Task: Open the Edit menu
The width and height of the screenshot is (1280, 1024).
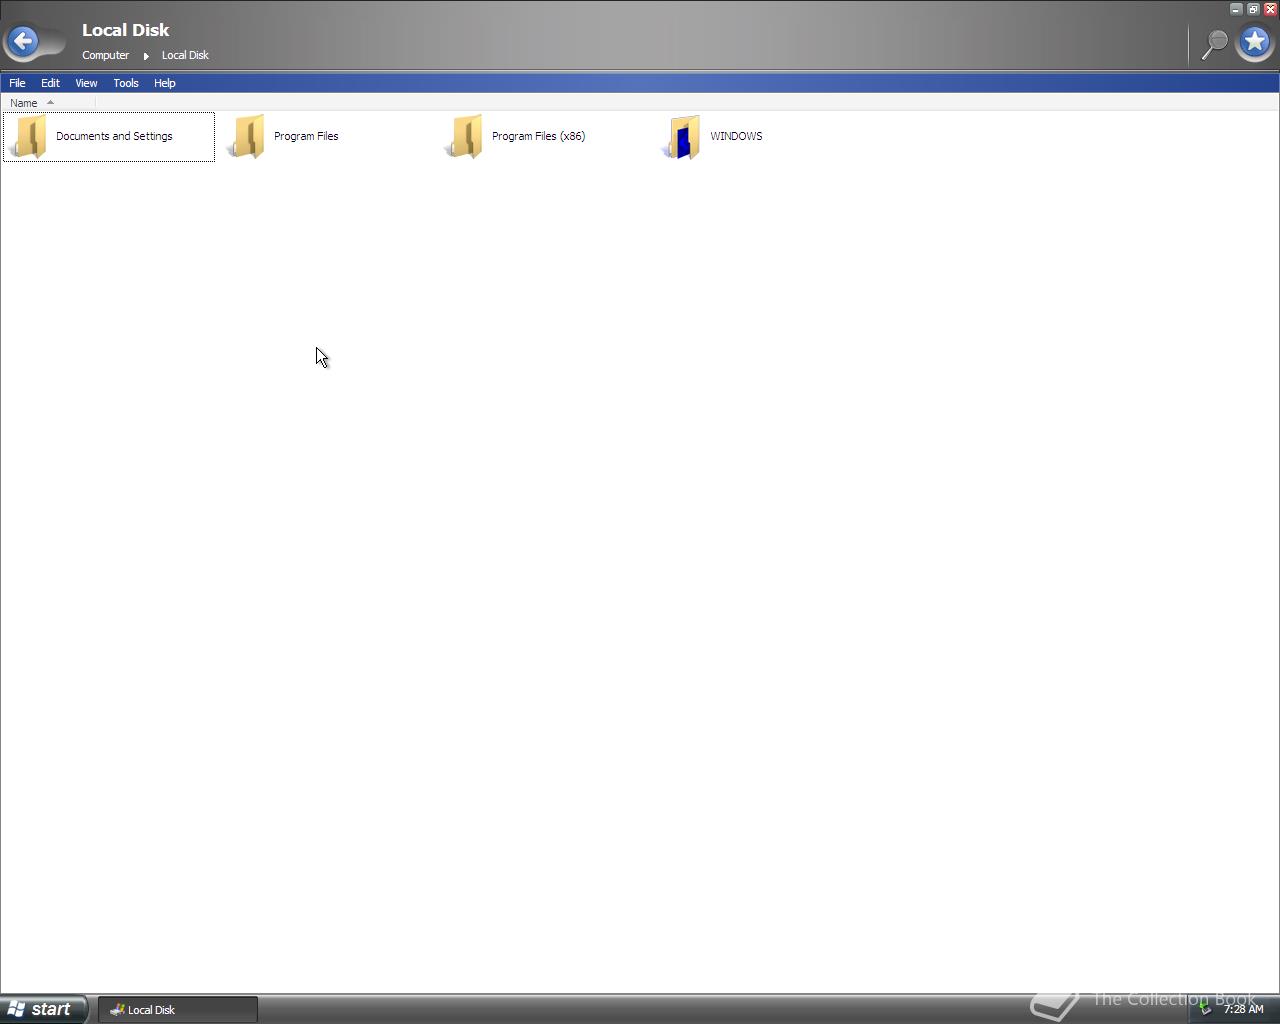Action: (x=50, y=83)
